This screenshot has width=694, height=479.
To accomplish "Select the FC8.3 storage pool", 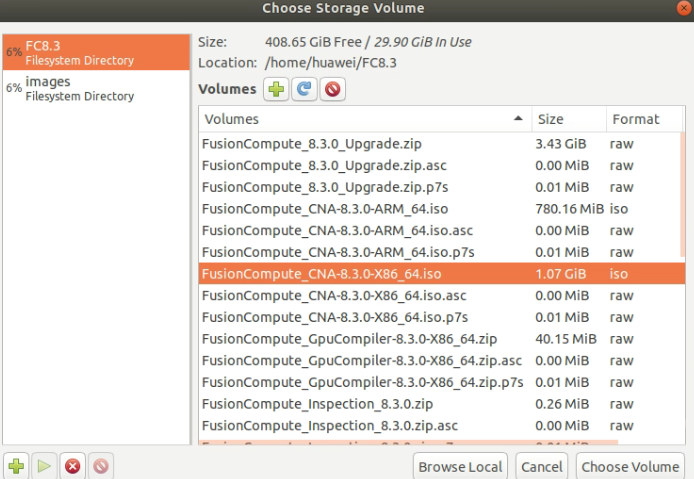I will [96, 52].
